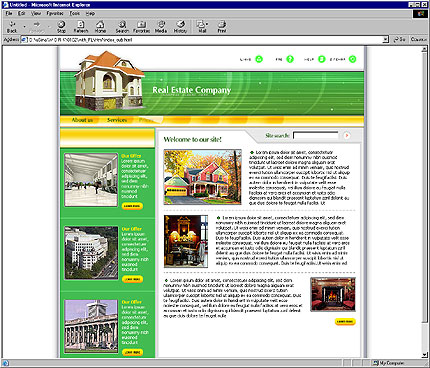Click the About us navigation link
Viewport: 430px width, 368px height.
click(x=82, y=120)
